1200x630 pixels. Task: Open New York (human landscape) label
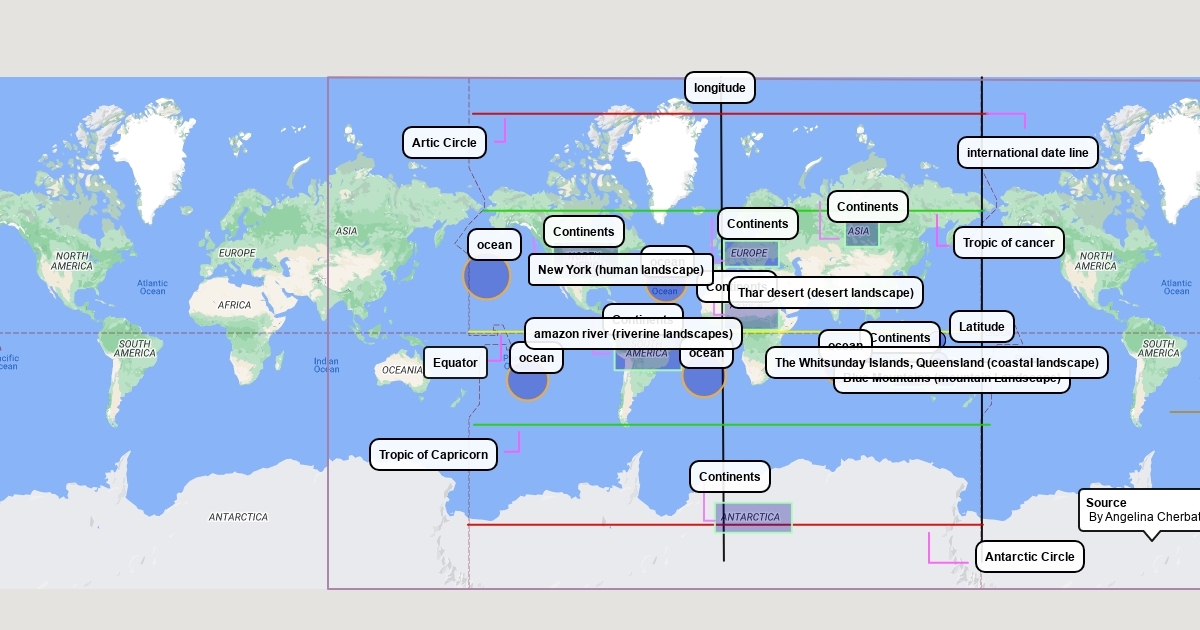click(x=620, y=270)
